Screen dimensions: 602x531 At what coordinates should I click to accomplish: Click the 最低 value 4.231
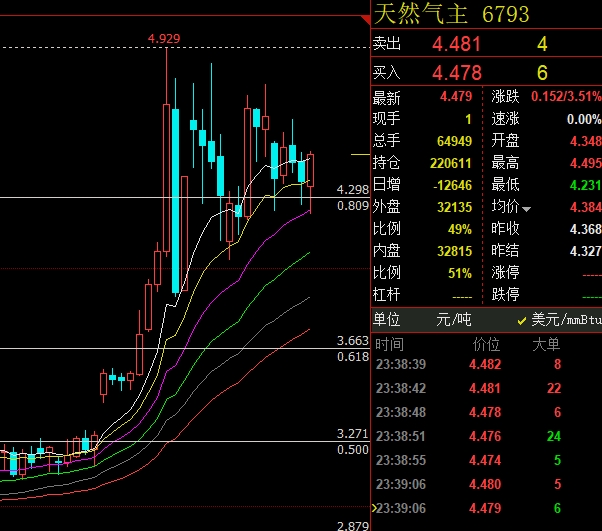585,185
